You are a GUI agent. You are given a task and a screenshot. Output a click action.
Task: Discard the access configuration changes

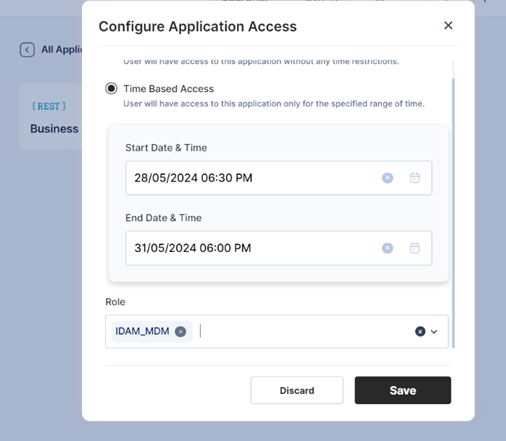click(297, 390)
